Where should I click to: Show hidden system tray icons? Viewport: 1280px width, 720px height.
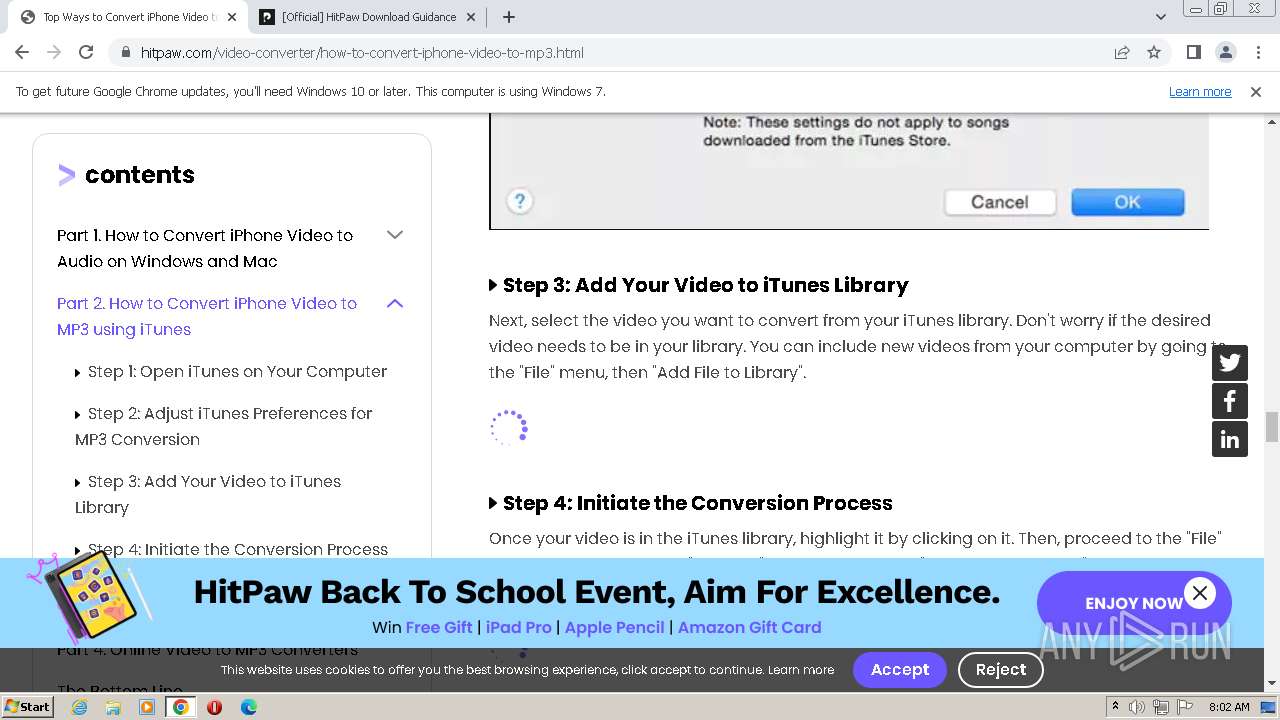point(1115,707)
